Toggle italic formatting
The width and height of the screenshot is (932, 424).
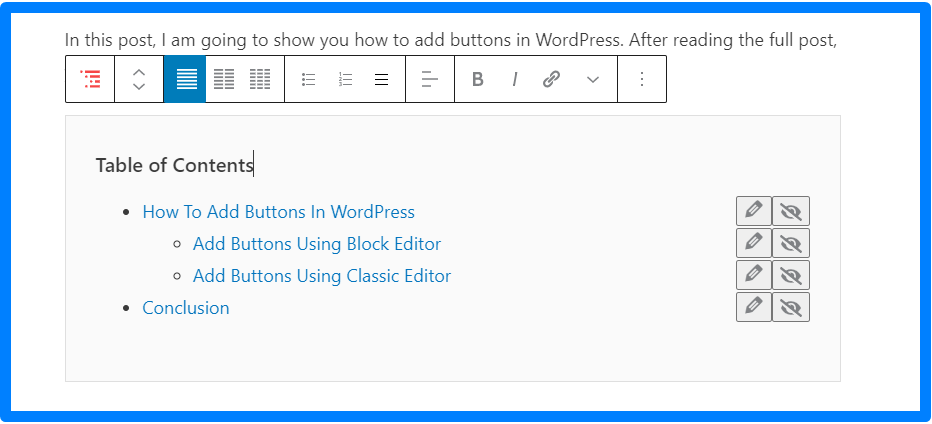(x=515, y=79)
